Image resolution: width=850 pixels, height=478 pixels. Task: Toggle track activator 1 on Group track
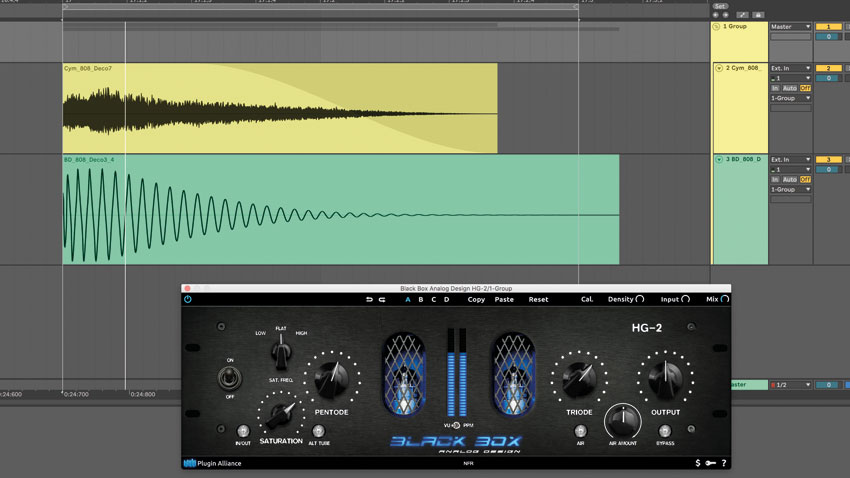click(x=828, y=27)
